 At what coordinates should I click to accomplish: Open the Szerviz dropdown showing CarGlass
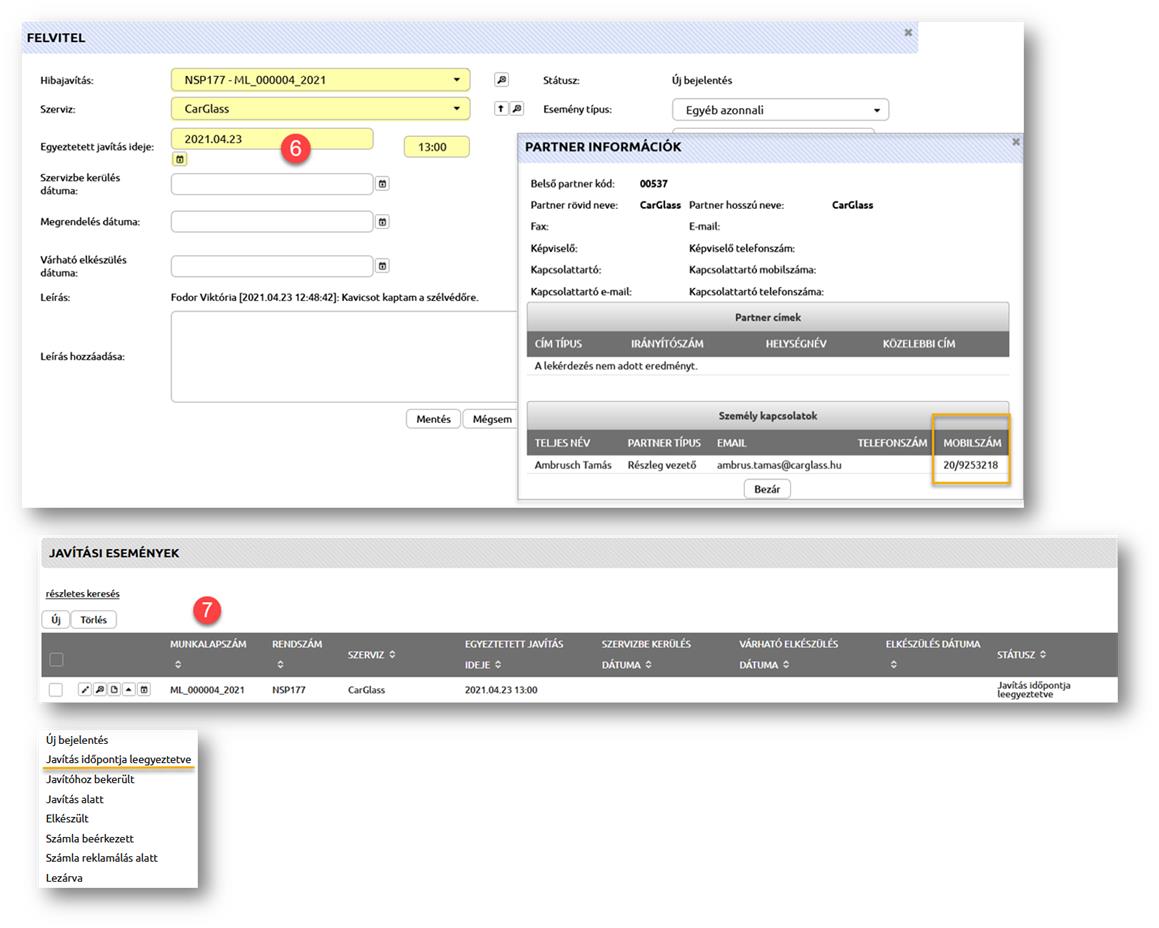[x=320, y=109]
